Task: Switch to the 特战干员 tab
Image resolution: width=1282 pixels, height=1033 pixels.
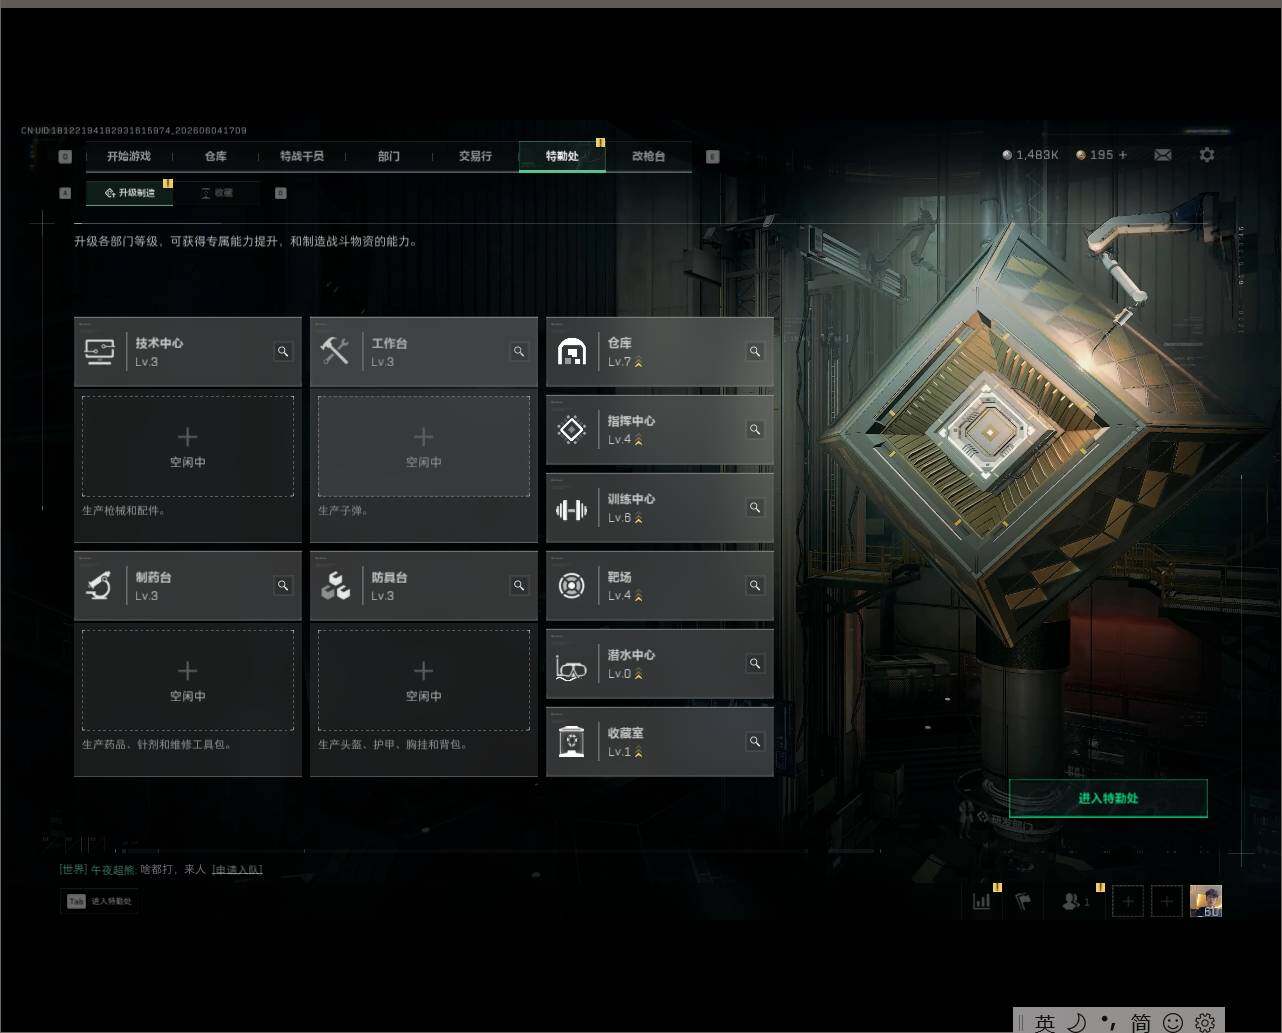Action: (302, 156)
